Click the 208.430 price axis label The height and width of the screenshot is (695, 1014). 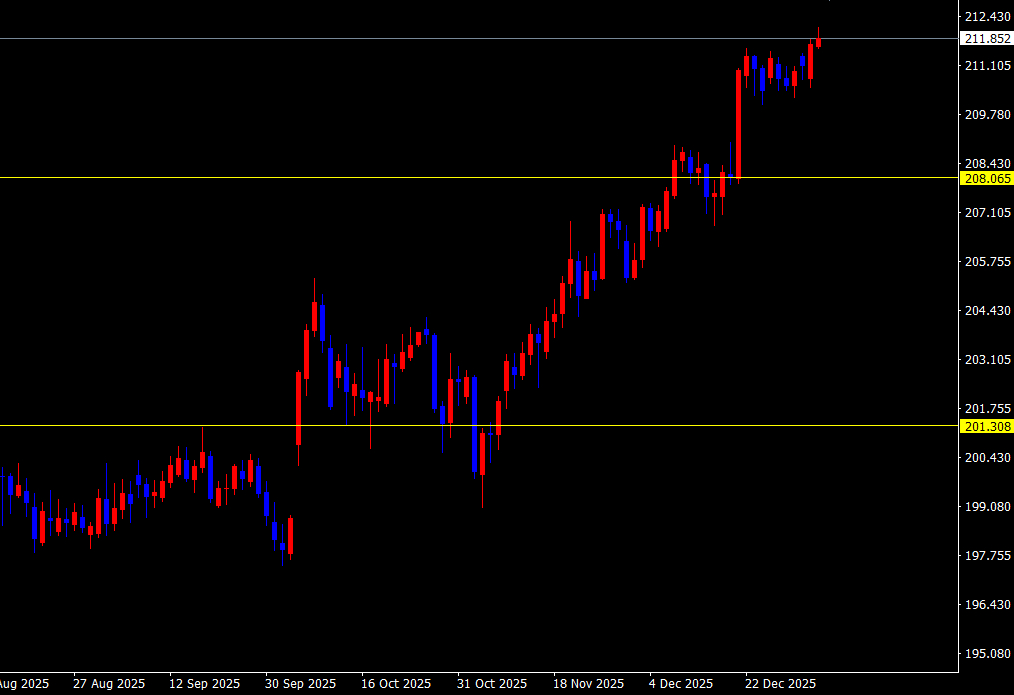click(987, 164)
